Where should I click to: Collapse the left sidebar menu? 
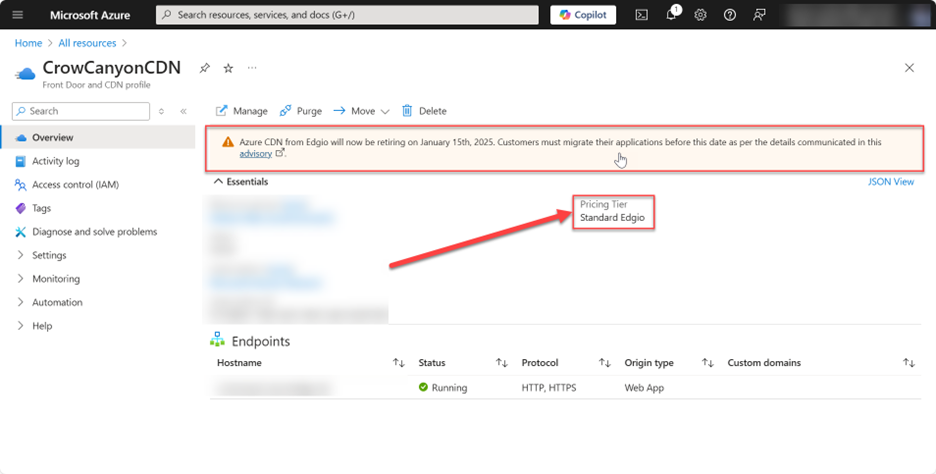tap(183, 111)
